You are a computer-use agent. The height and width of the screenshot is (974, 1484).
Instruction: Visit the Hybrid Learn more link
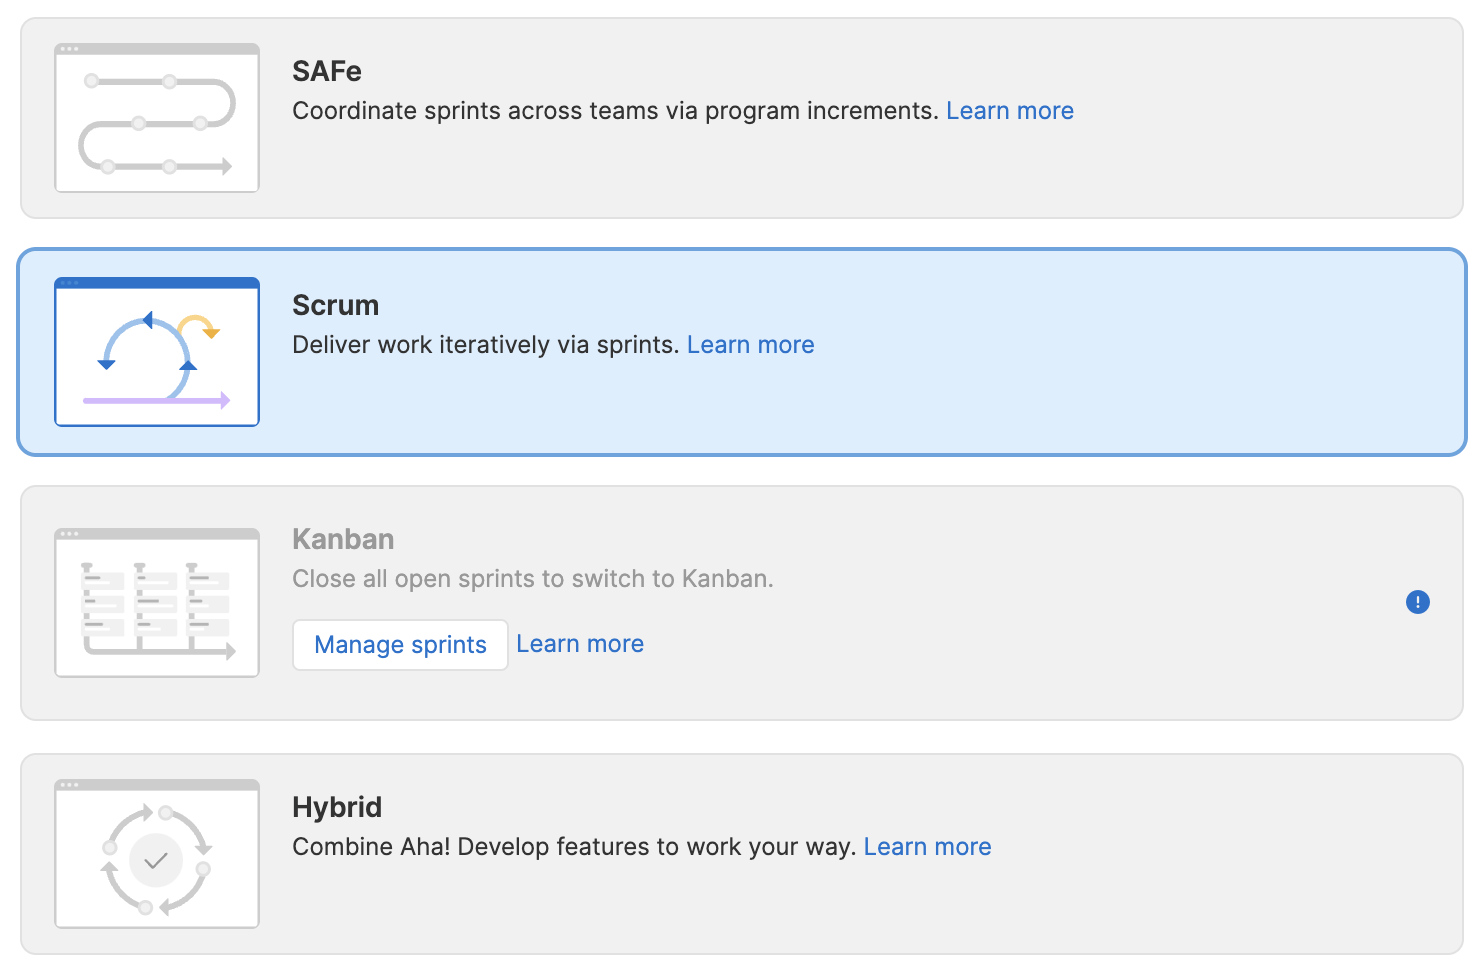927,847
